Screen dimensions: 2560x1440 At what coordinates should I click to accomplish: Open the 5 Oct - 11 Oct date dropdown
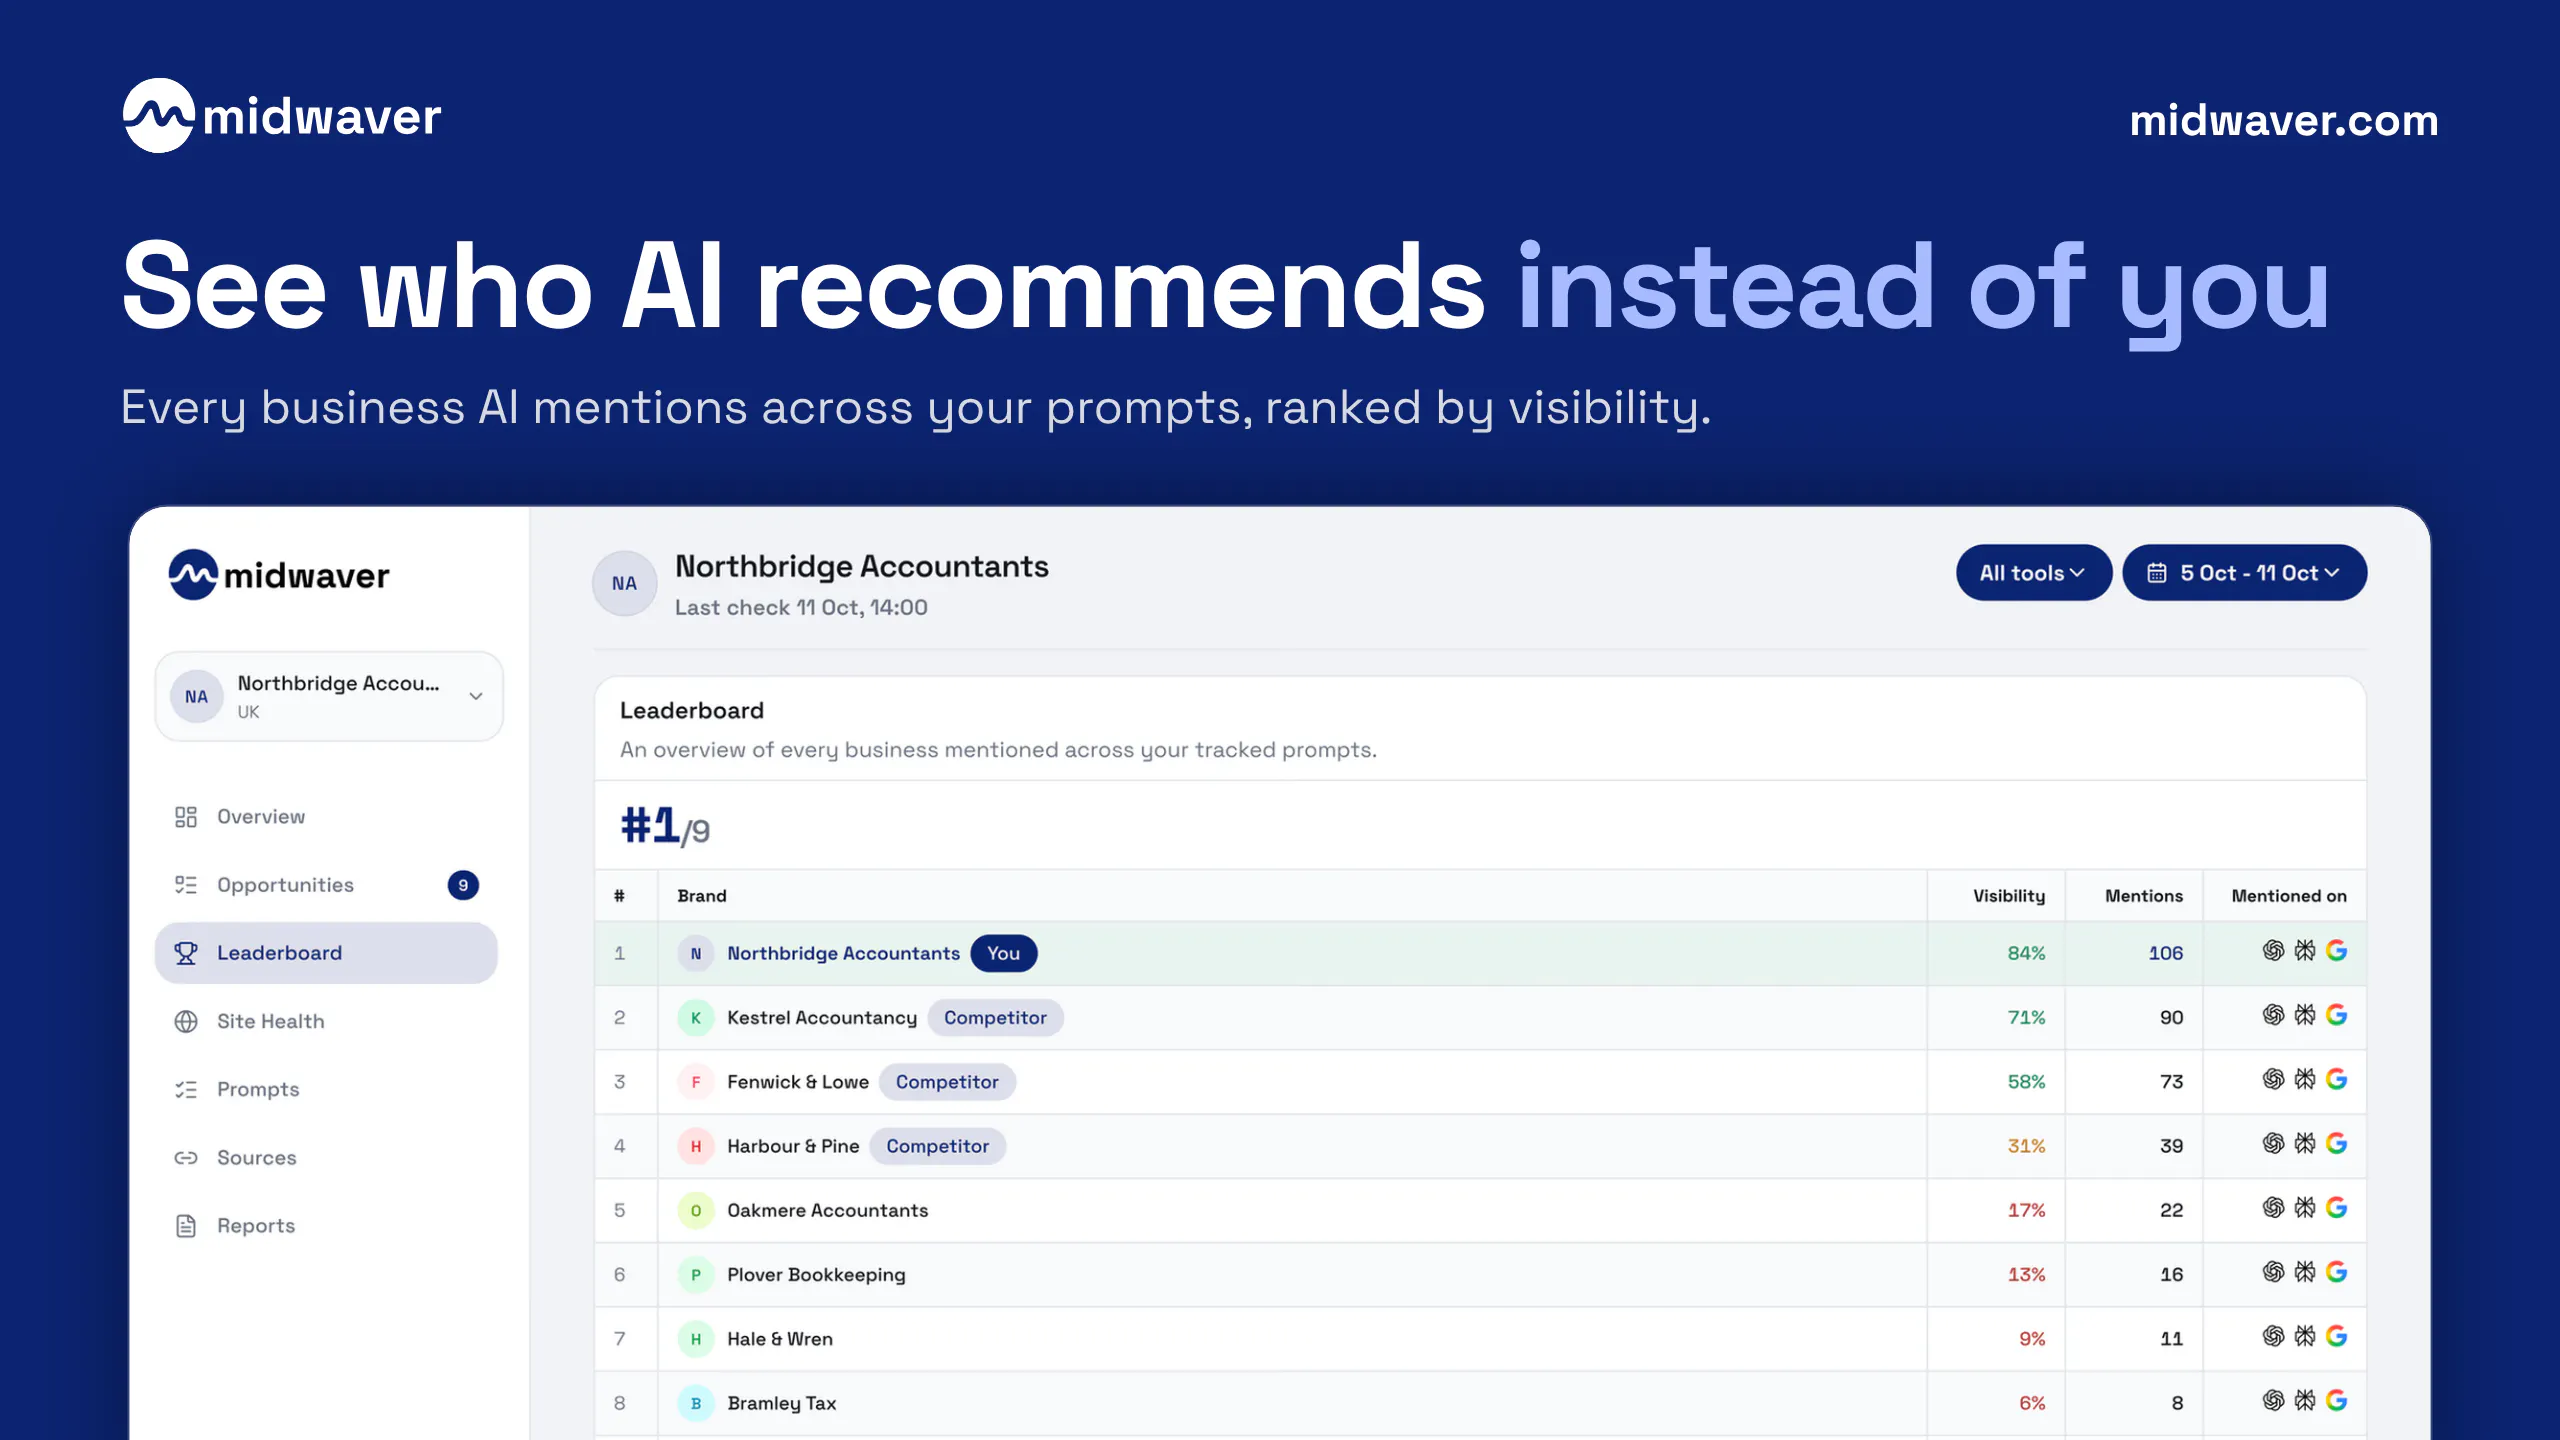(x=2244, y=573)
